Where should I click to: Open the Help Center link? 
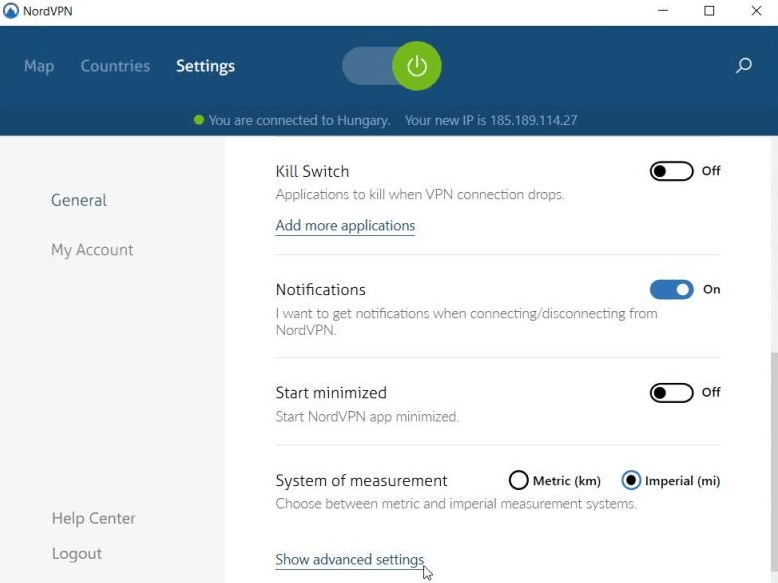(93, 518)
